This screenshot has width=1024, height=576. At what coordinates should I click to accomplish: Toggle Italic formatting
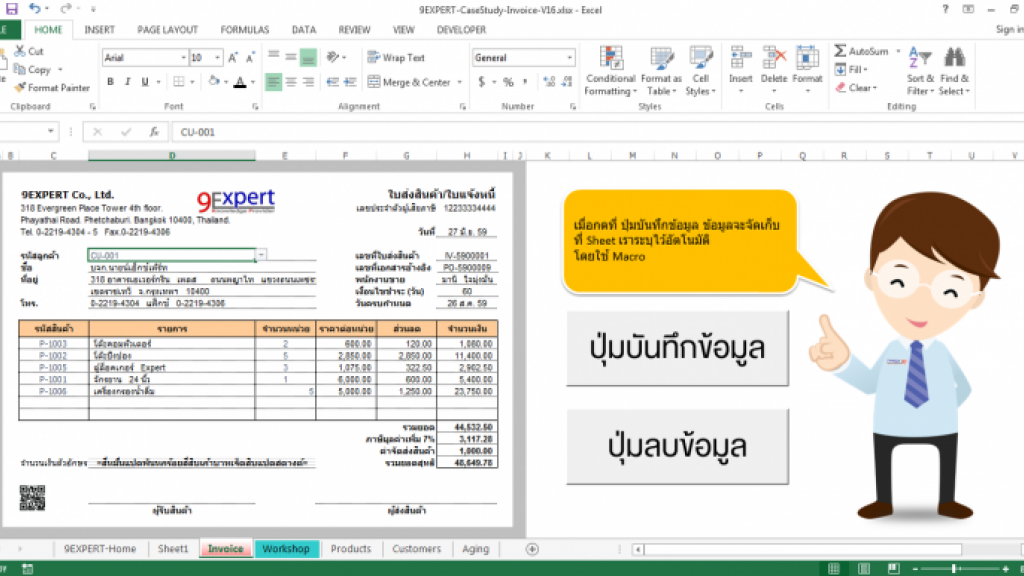pos(128,82)
